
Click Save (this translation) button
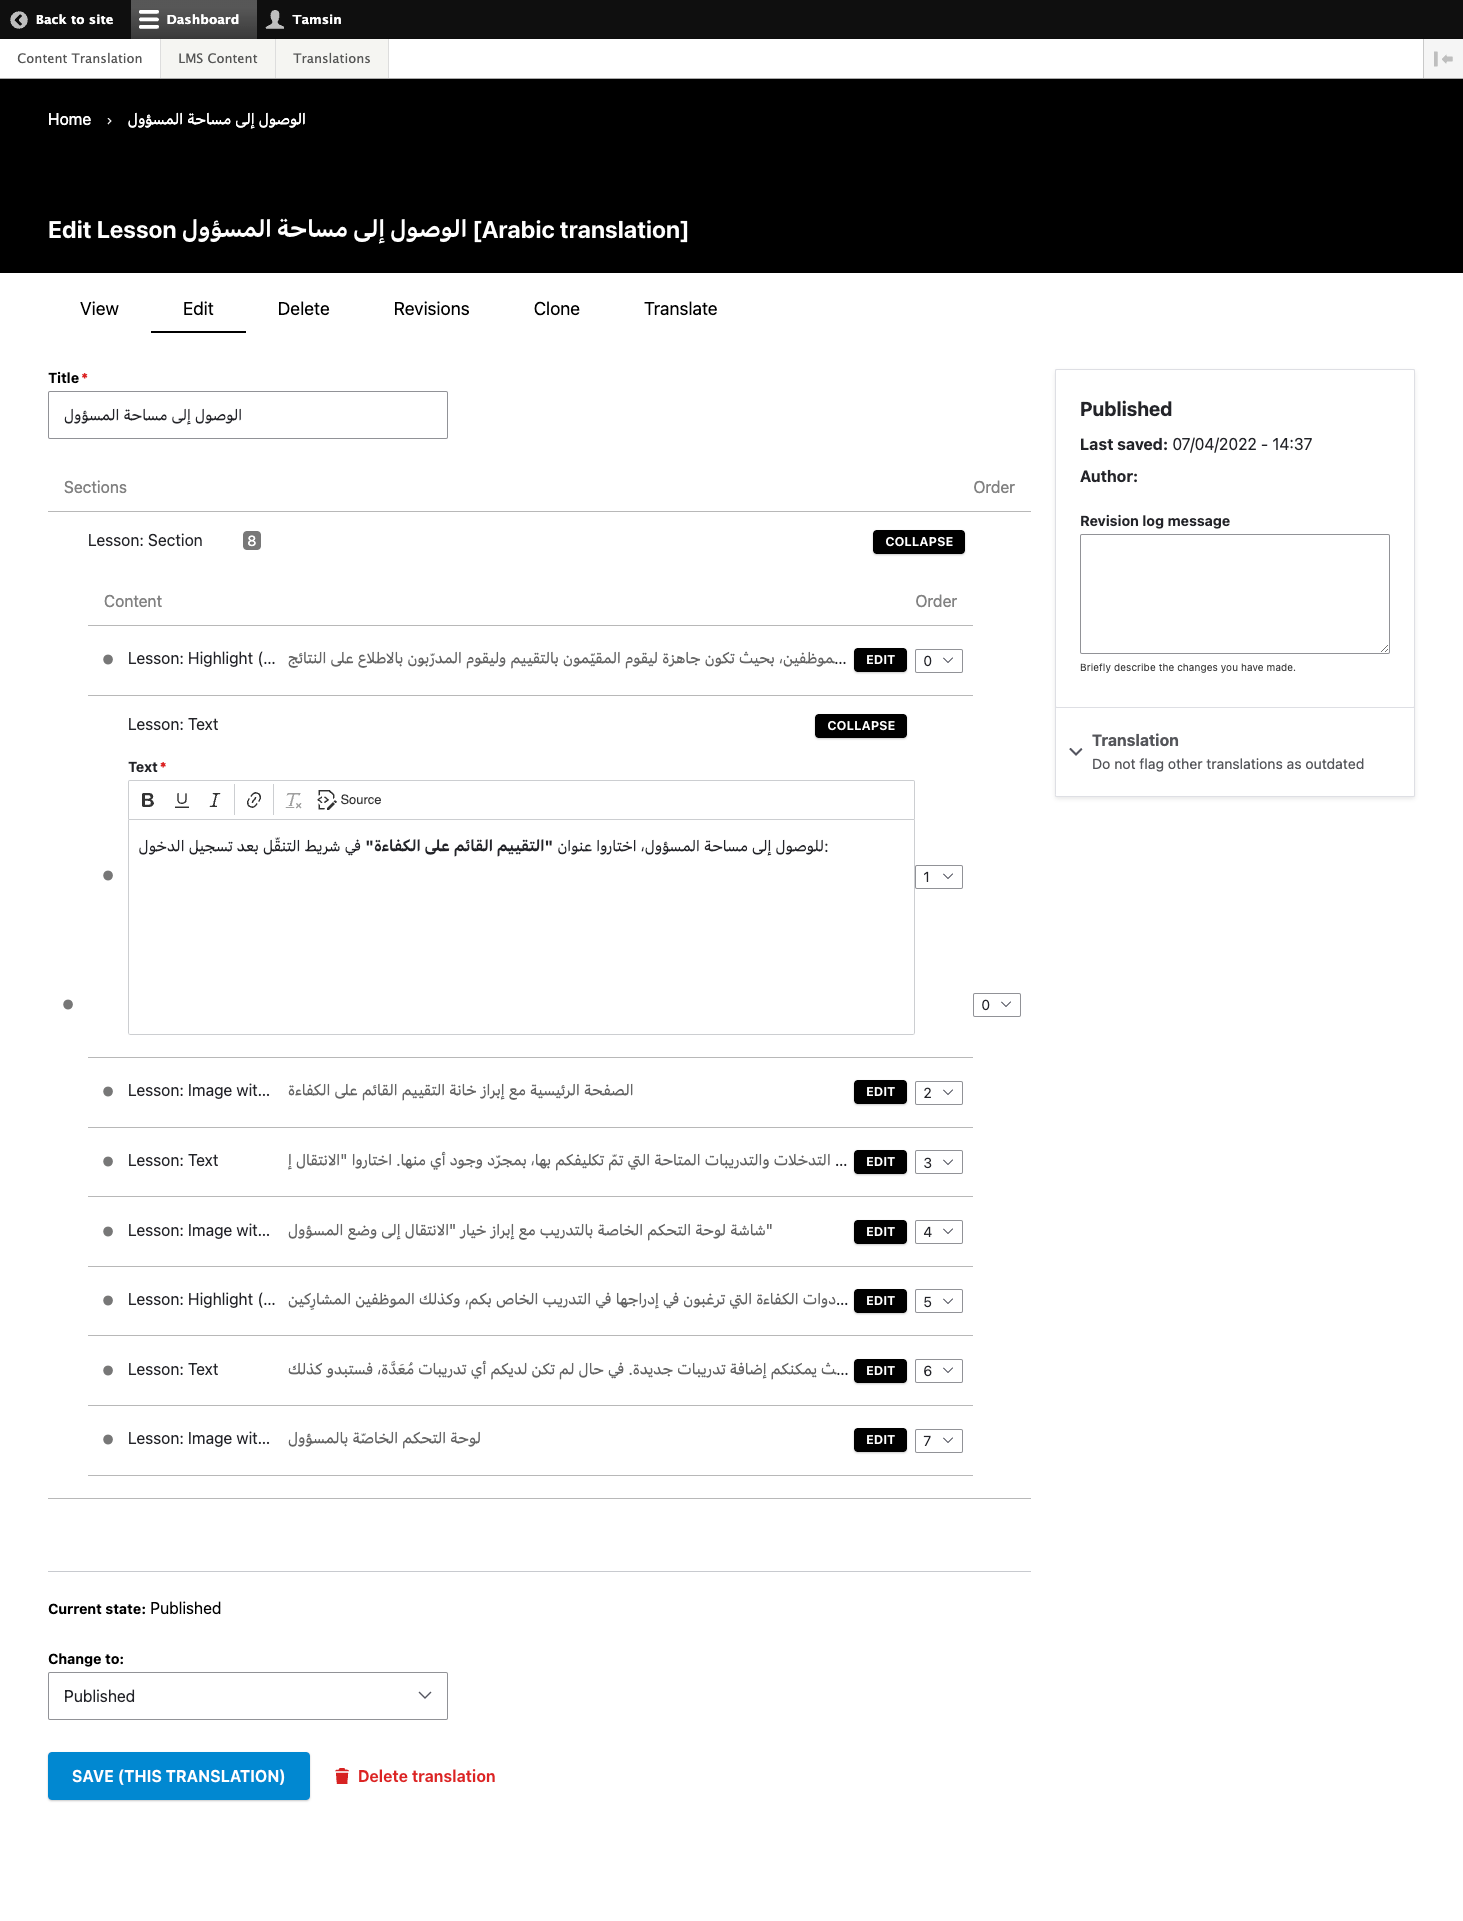point(178,1776)
